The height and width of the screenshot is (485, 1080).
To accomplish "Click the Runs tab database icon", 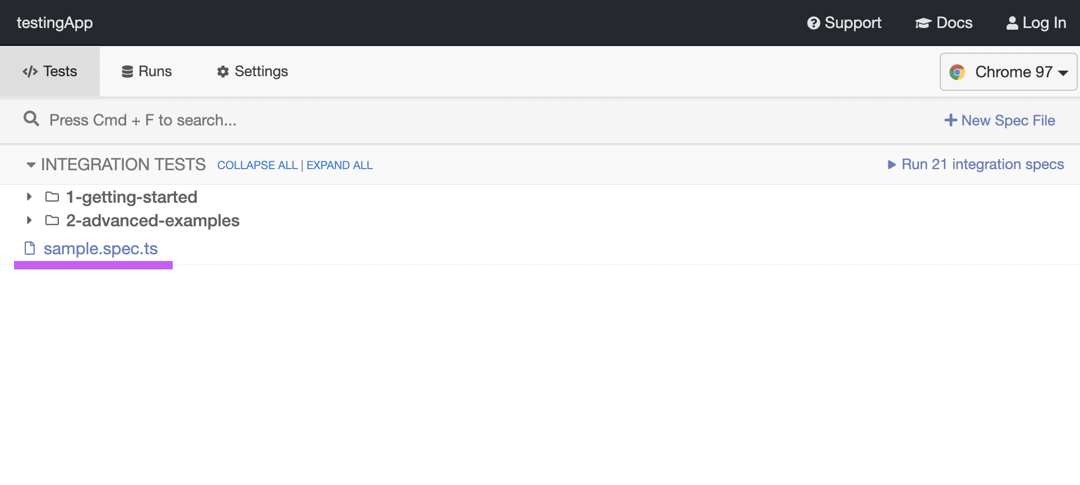I will pyautogui.click(x=127, y=72).
